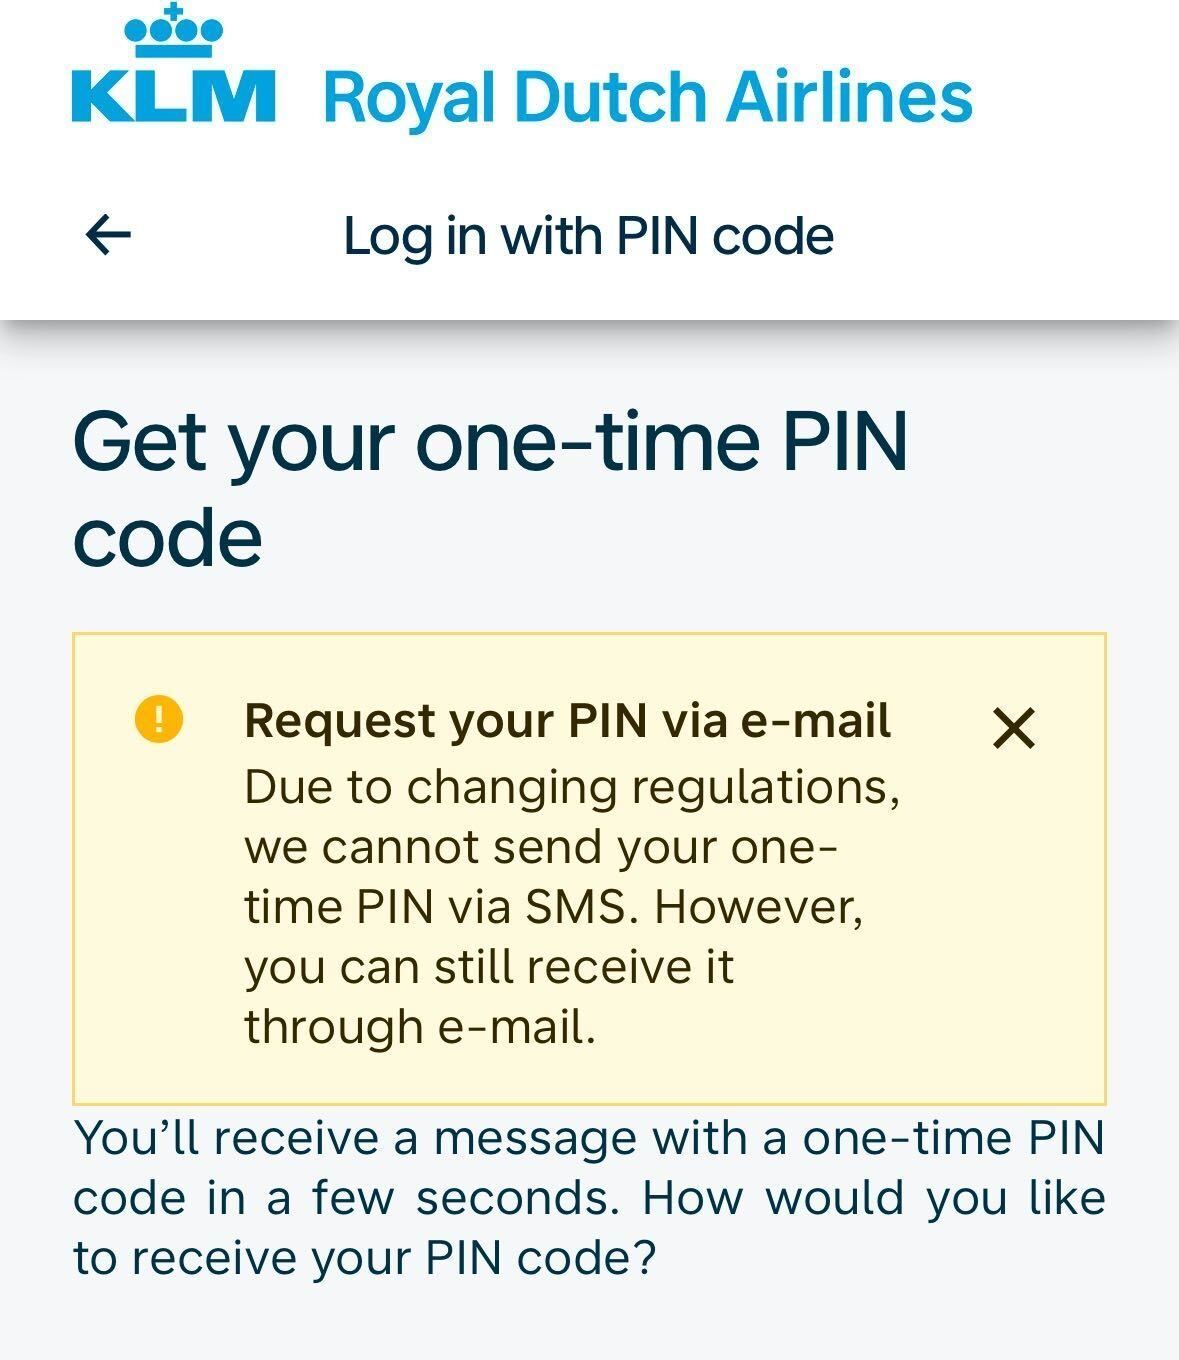Image resolution: width=1179 pixels, height=1360 pixels.
Task: Click the "through e-mail." line in the notice
Action: coord(420,1027)
